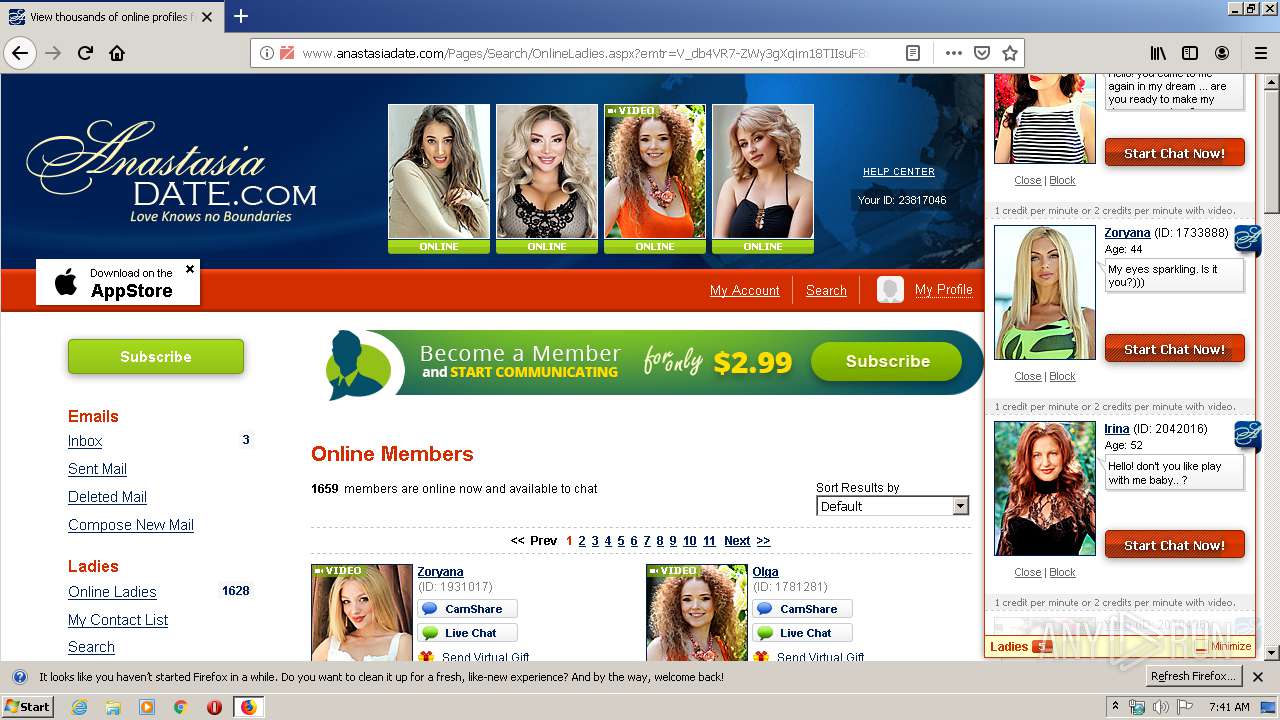Click the volume icon in system tray

click(x=1160, y=707)
